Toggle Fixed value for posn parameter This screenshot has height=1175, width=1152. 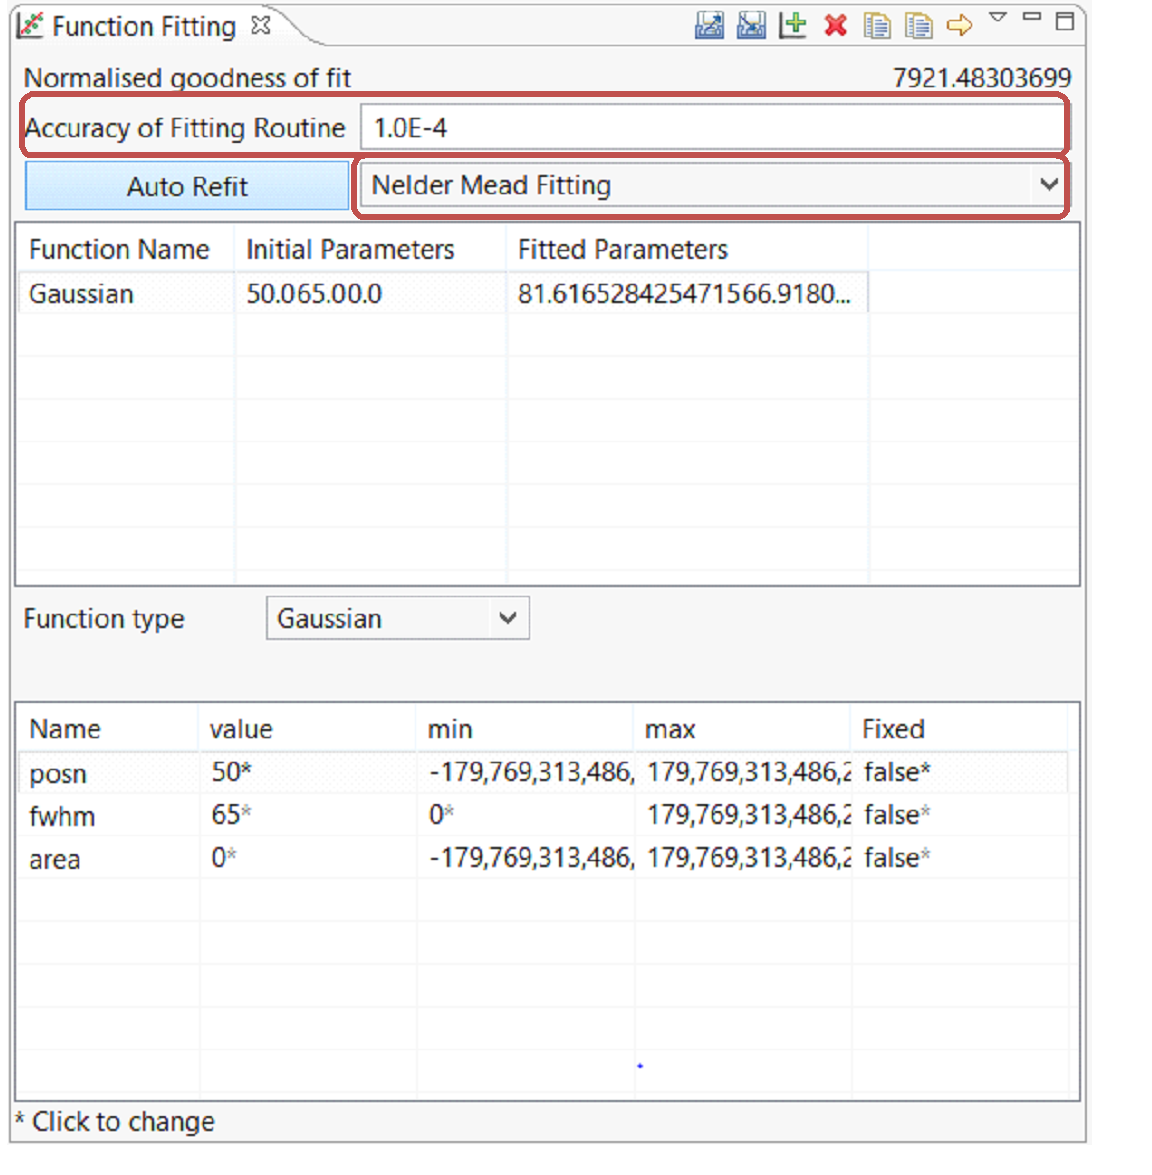pos(896,772)
